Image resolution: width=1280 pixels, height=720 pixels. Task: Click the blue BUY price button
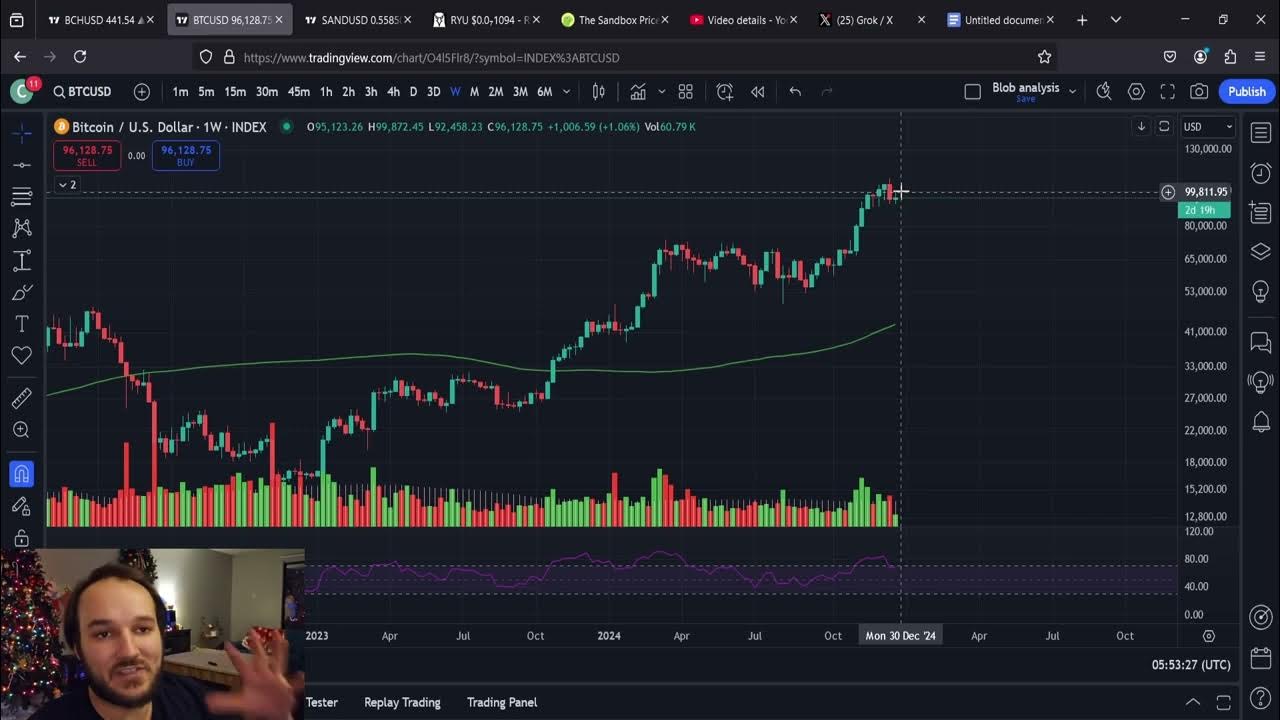coord(186,155)
